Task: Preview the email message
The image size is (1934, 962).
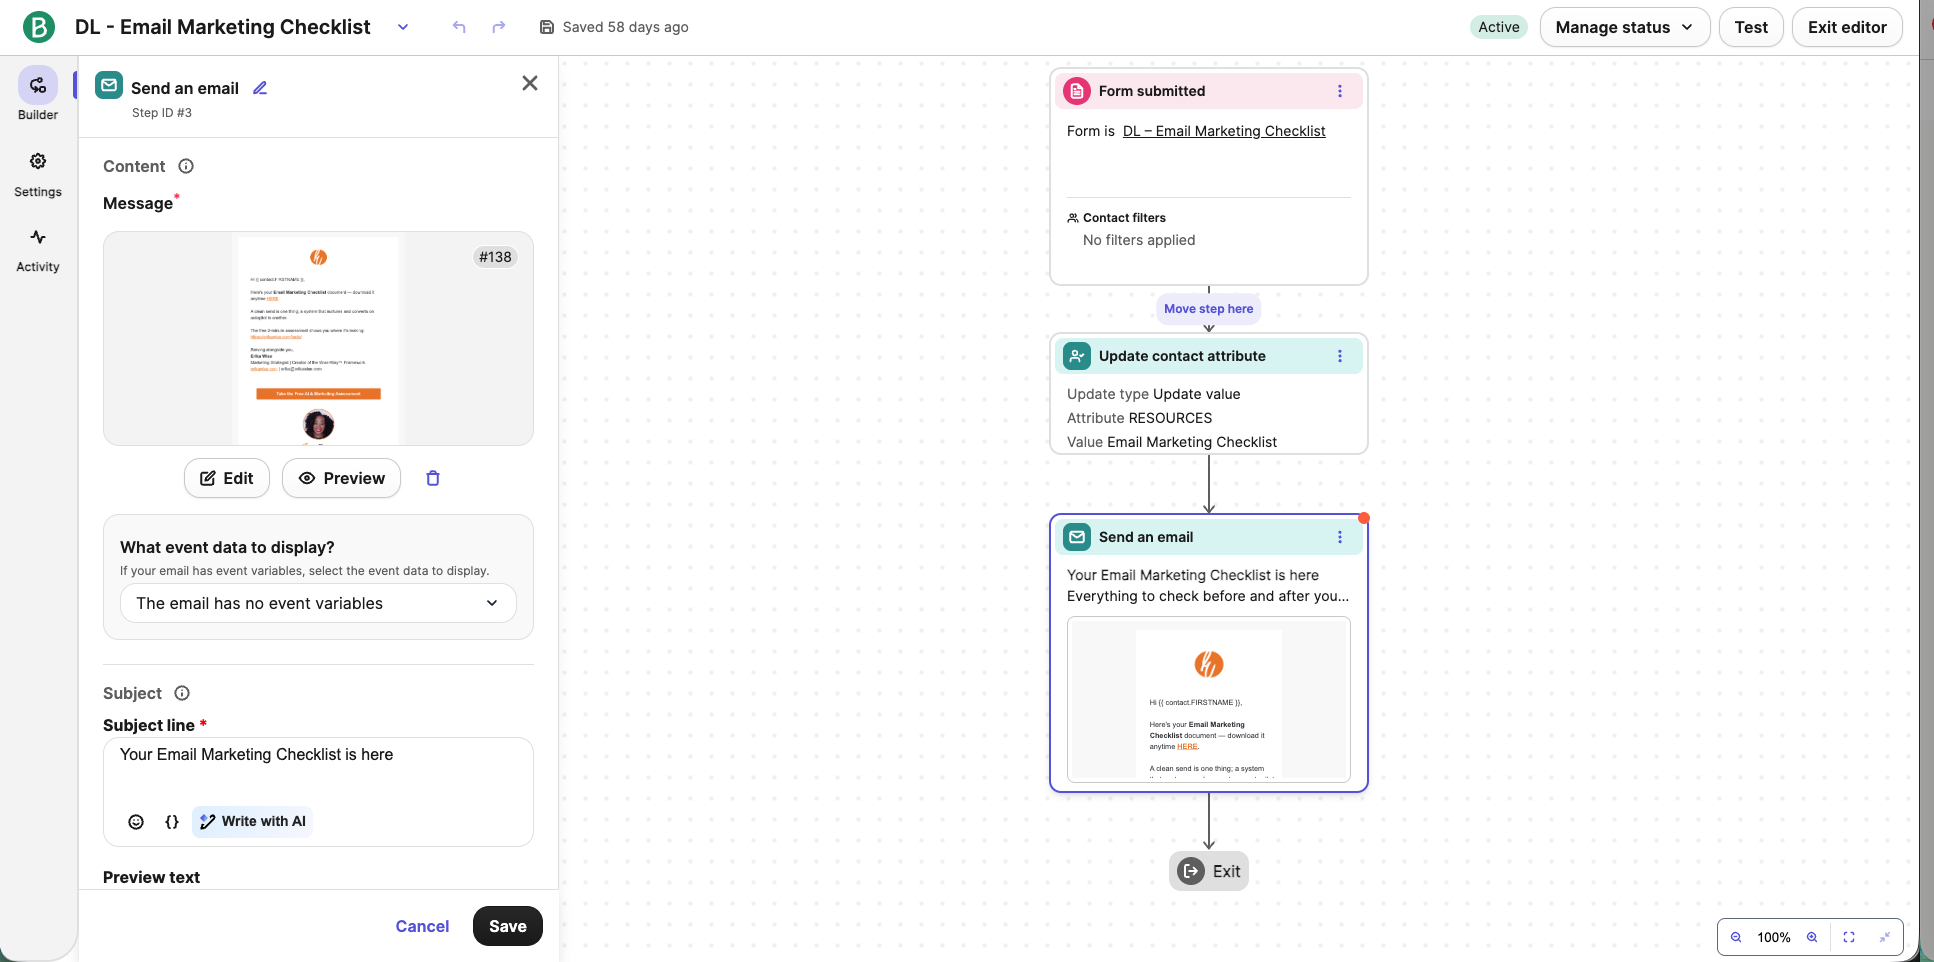Action: [x=341, y=478]
